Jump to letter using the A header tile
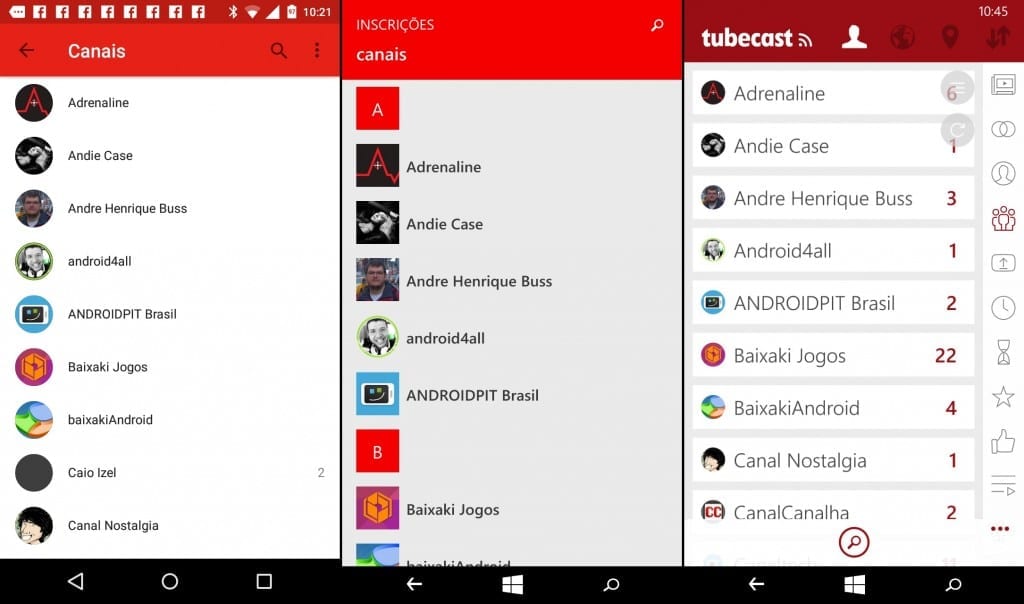Viewport: 1024px width, 604px height. tap(377, 109)
